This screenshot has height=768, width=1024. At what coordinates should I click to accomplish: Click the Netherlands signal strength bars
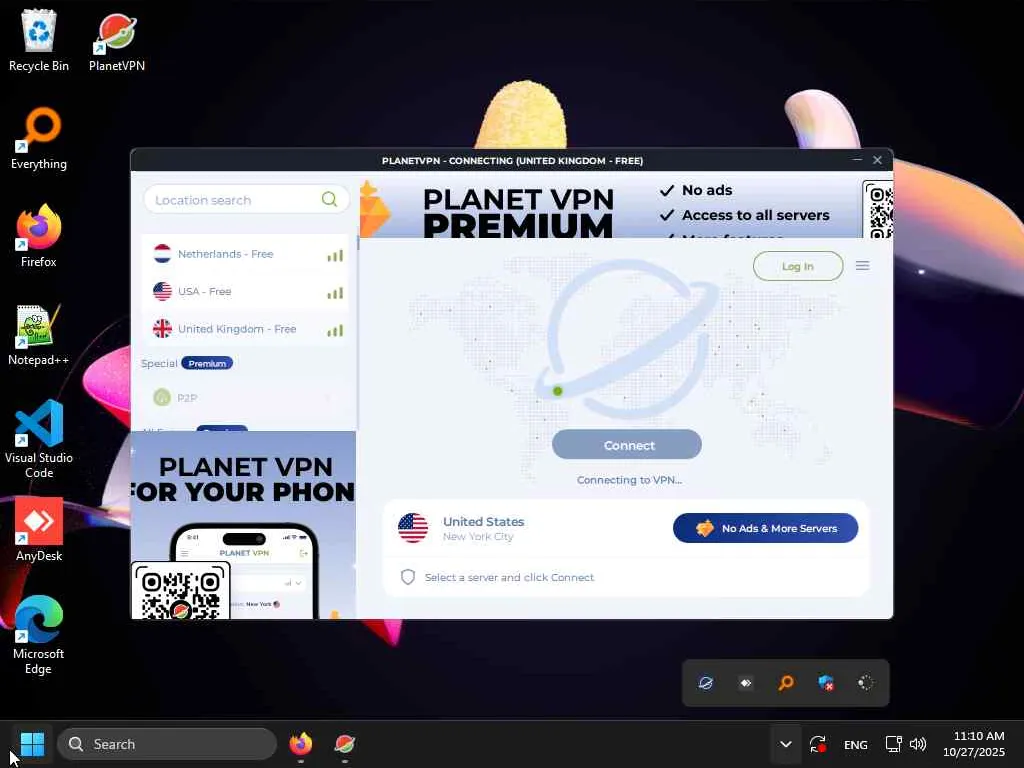click(335, 255)
